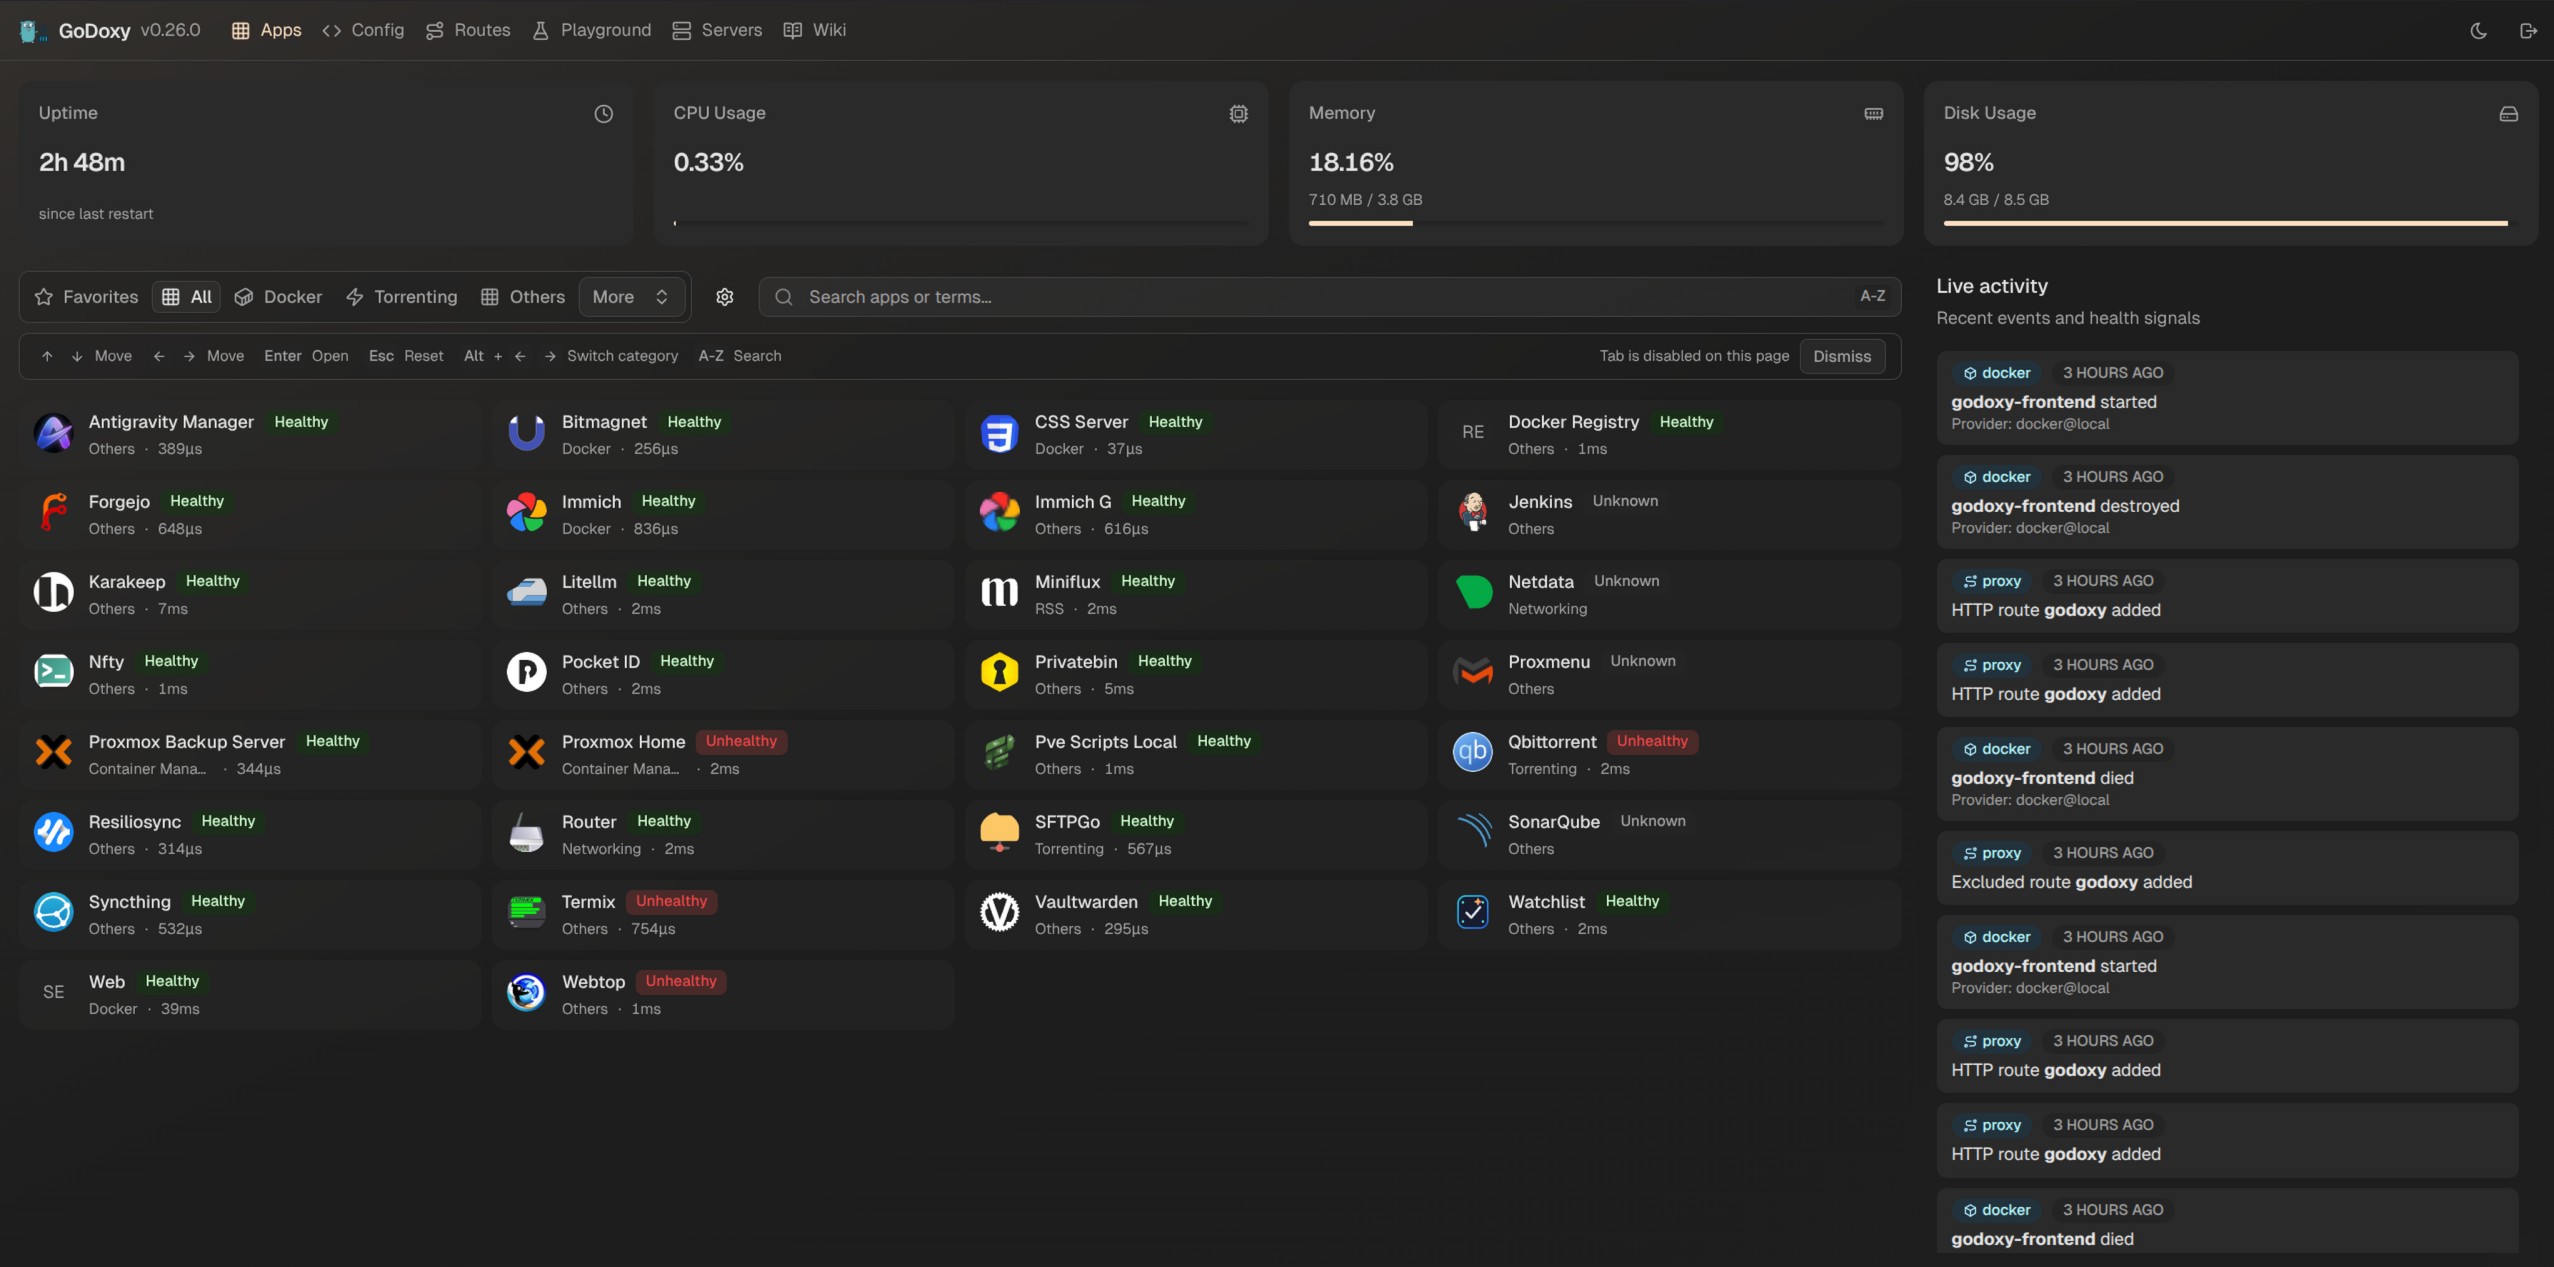Screen dimensions: 2554x1267
Task: Filter apps by Torrenting category
Action: (401, 297)
